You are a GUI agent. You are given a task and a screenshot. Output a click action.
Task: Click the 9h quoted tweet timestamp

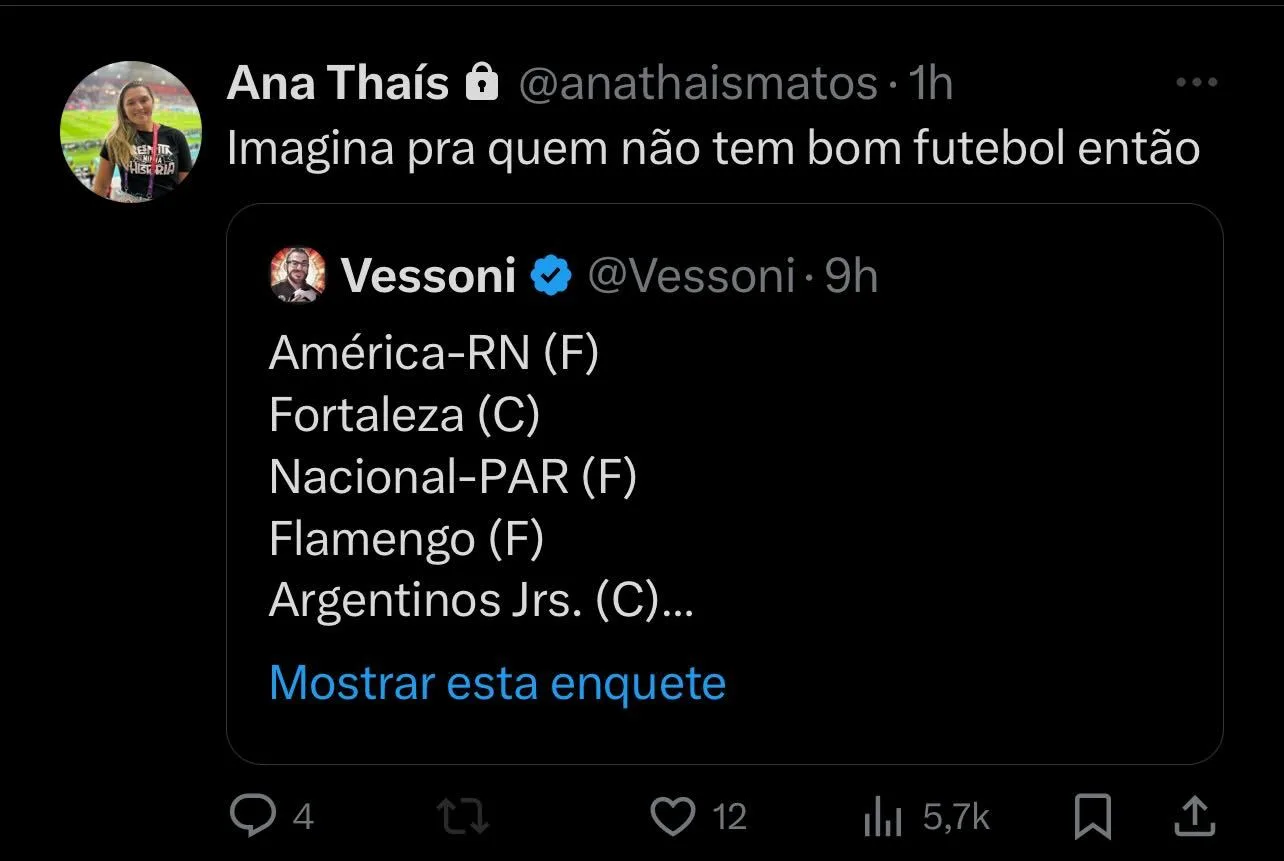[851, 276]
